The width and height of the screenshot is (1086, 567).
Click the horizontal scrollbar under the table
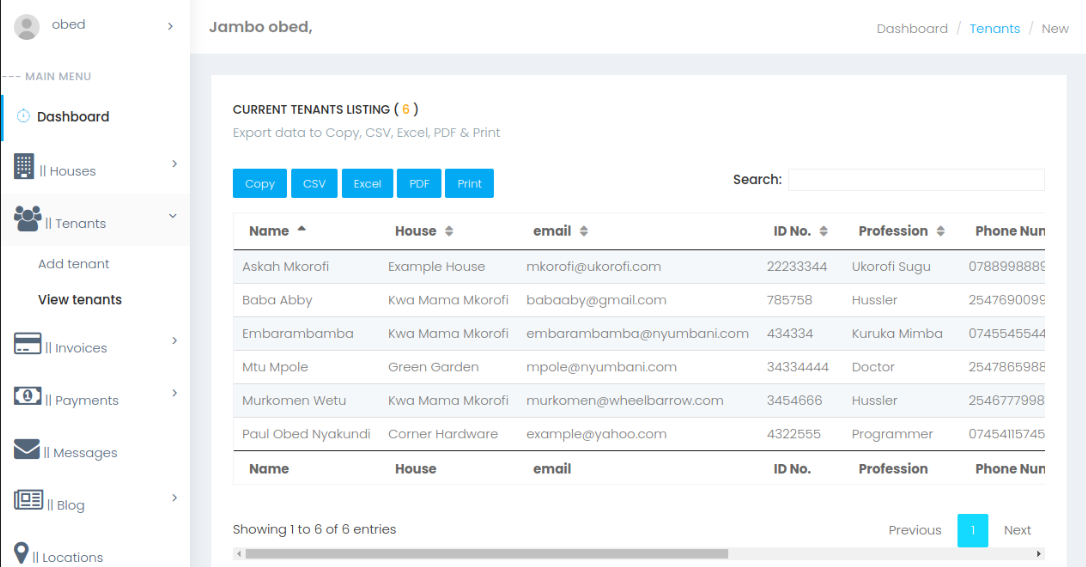point(486,553)
